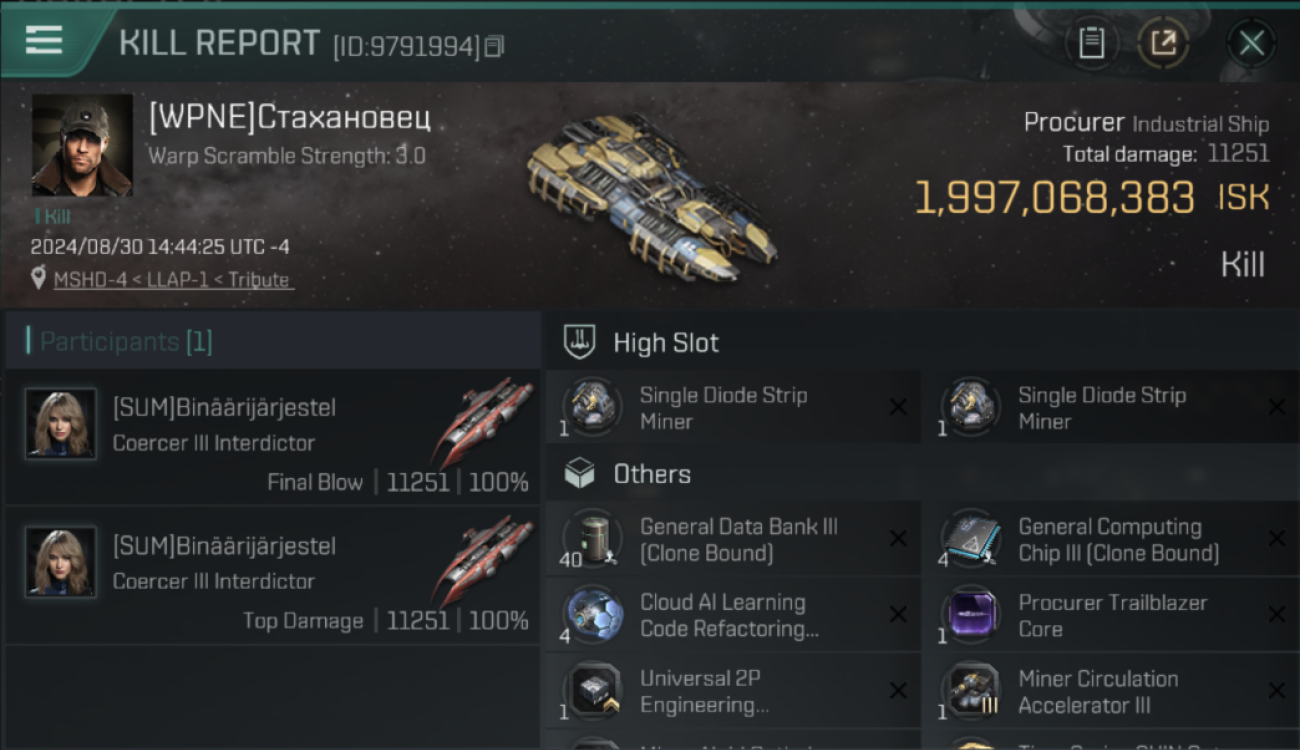Toggle X mark beside General Data Bank III
The width and height of the screenshot is (1300, 750).
pyautogui.click(x=898, y=539)
